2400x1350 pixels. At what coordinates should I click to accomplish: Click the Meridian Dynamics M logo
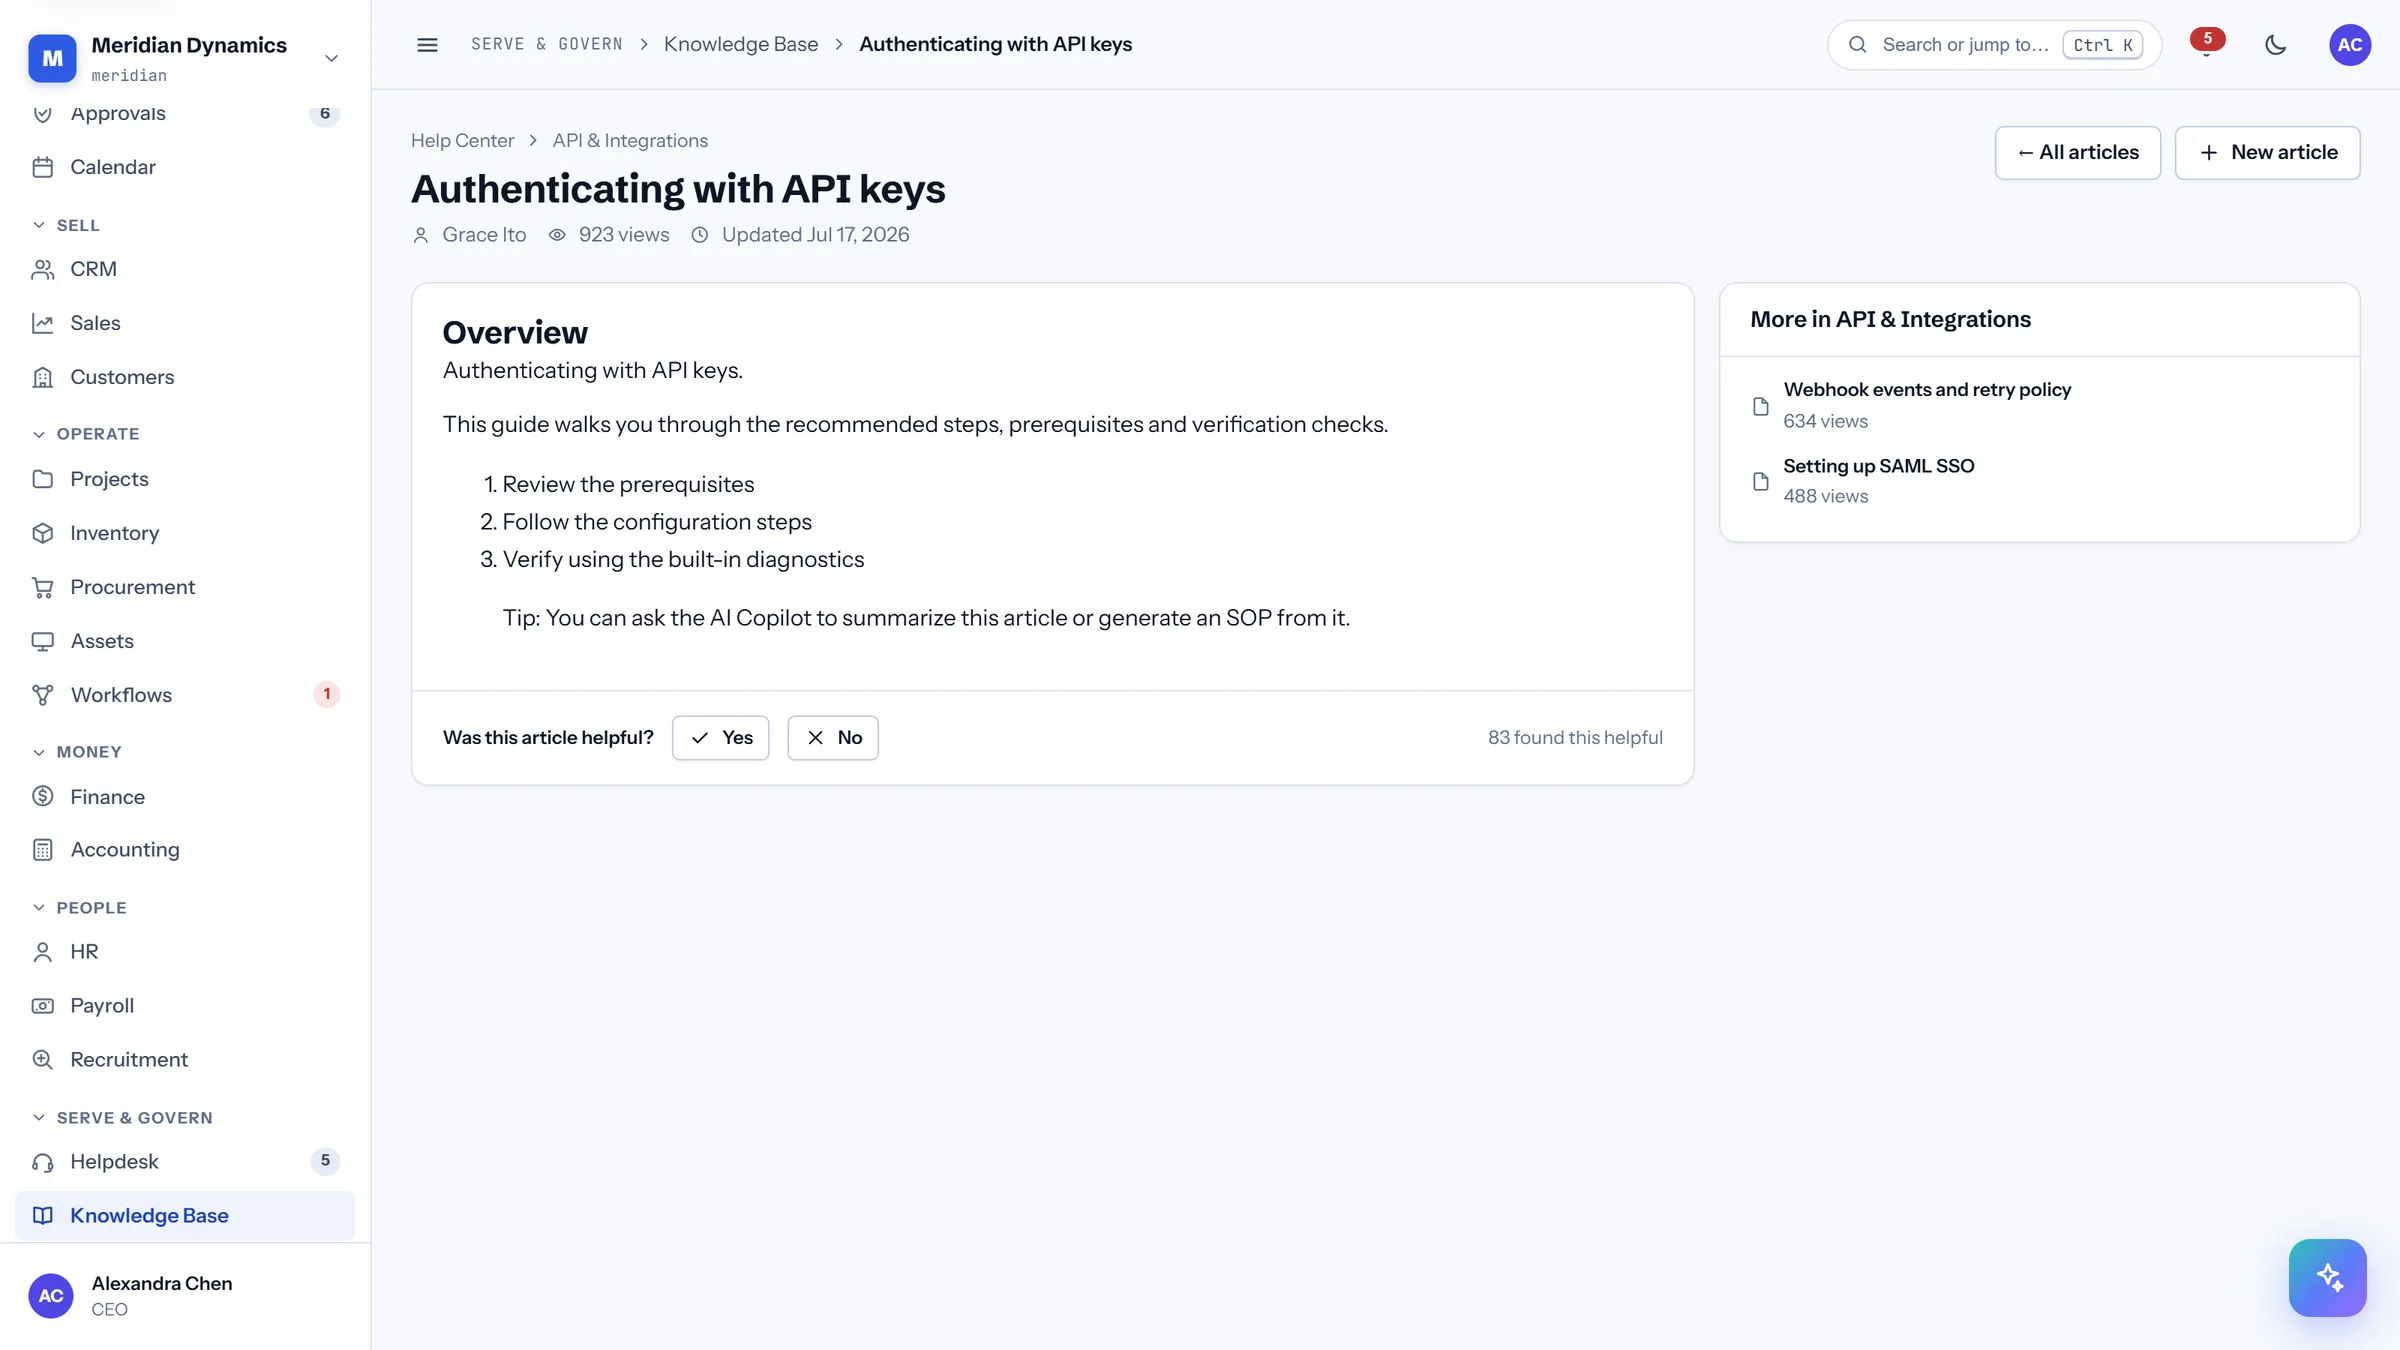(x=52, y=58)
